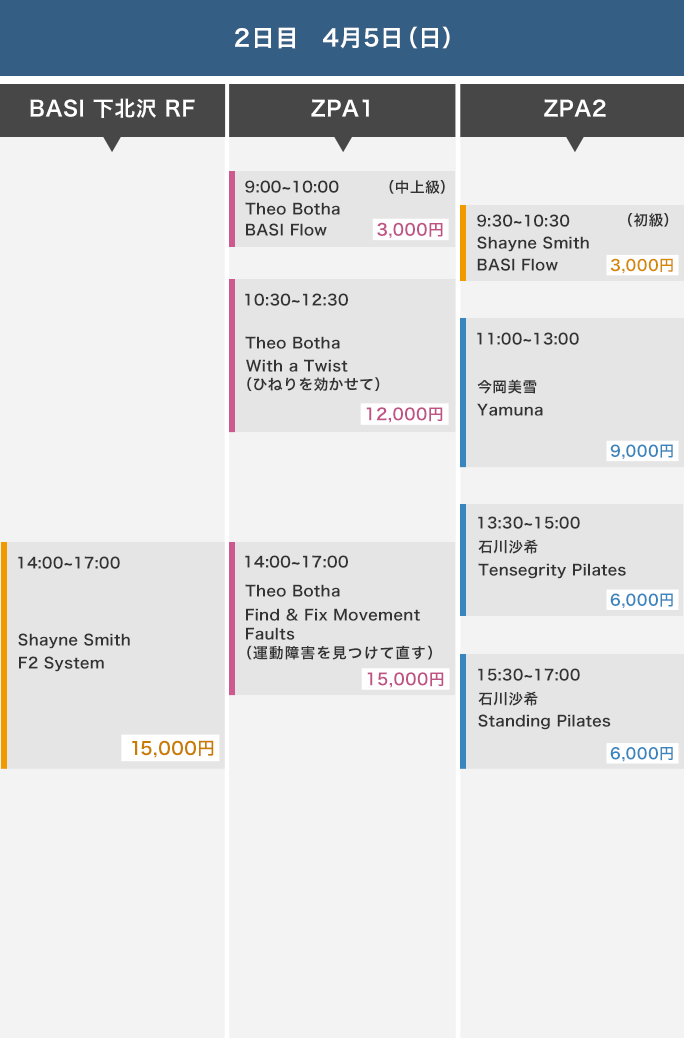Select the ZPA1 column header
The image size is (684, 1038).
tap(342, 109)
